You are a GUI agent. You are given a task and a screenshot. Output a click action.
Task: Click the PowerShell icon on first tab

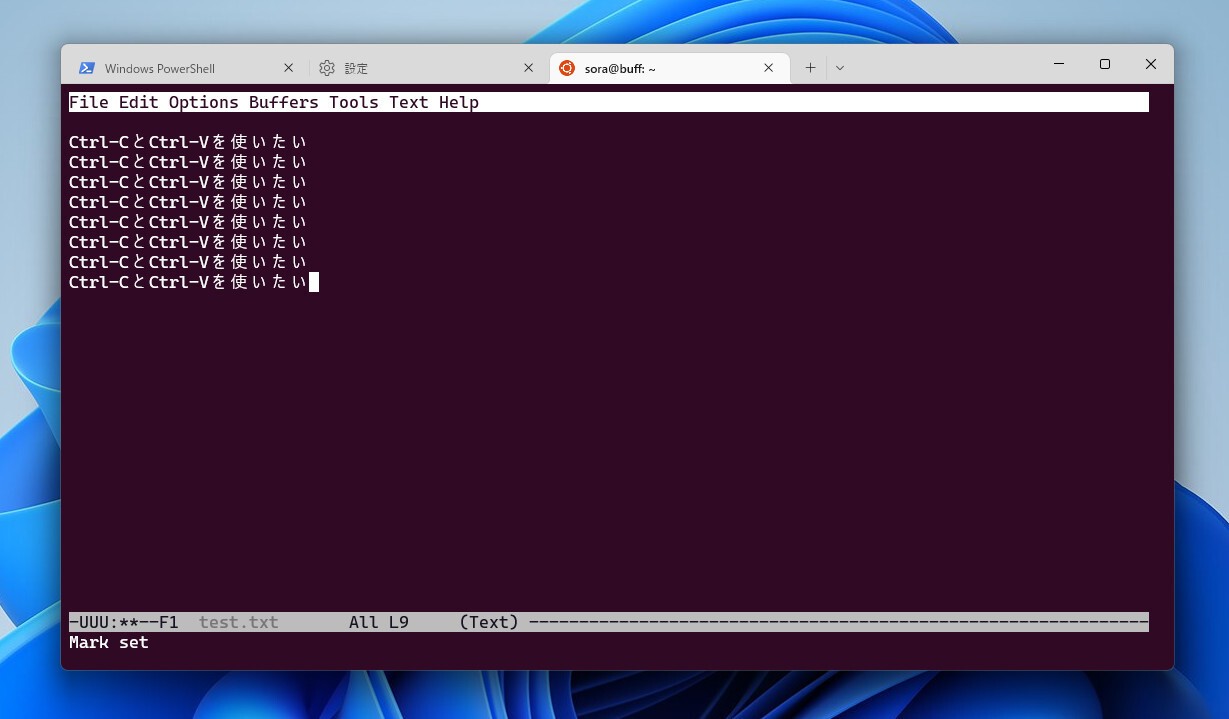[x=87, y=68]
